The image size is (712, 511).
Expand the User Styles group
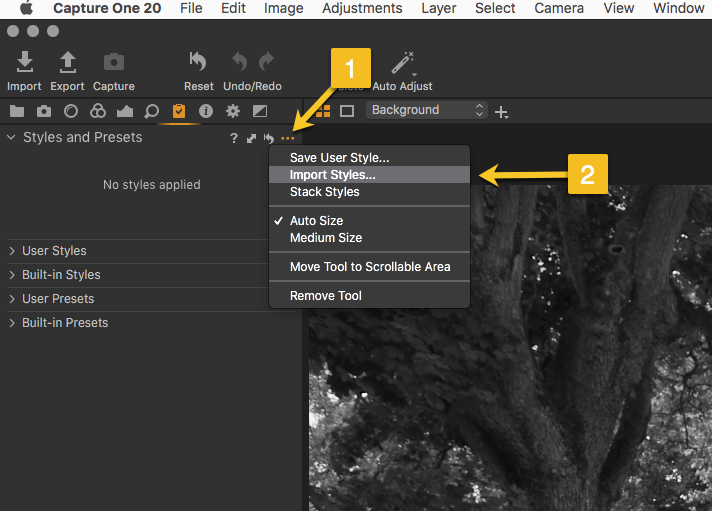[54, 251]
